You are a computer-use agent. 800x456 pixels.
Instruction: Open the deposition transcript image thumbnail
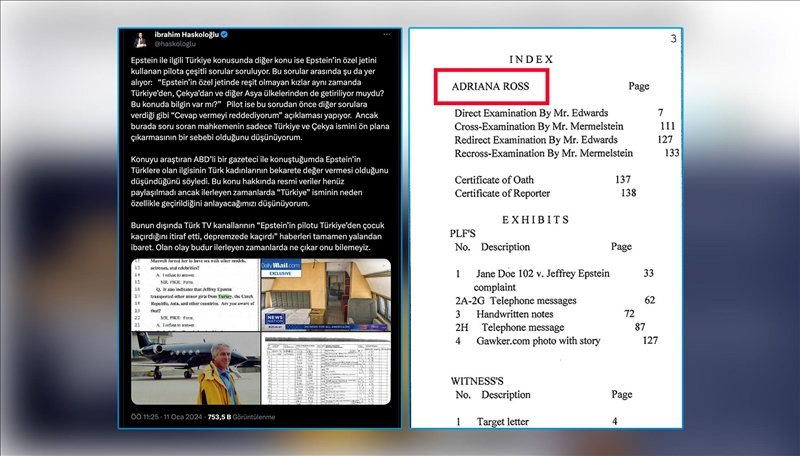195,295
